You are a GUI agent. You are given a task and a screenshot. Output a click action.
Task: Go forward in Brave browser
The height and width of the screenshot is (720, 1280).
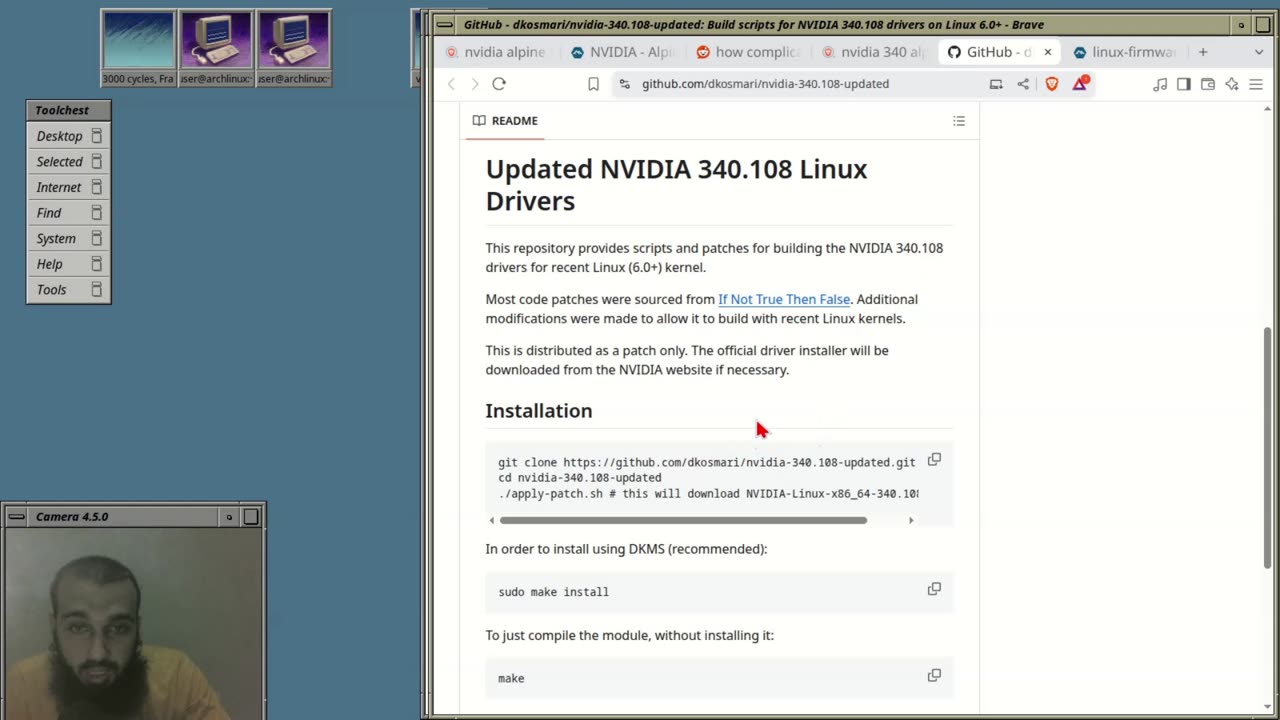point(475,84)
